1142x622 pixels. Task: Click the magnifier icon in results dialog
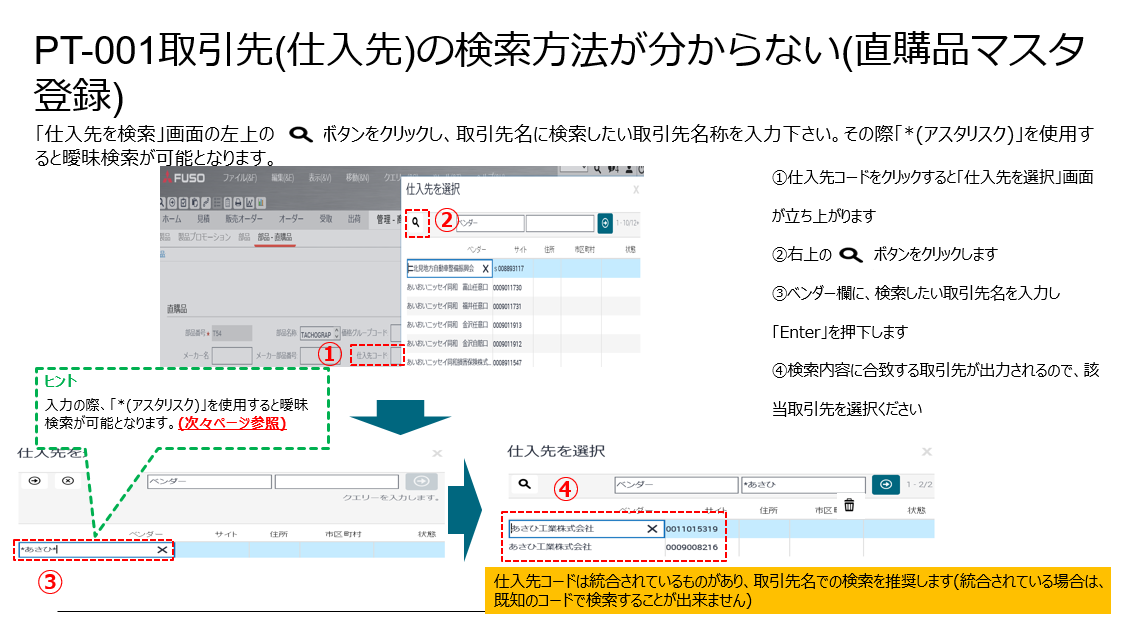(524, 484)
